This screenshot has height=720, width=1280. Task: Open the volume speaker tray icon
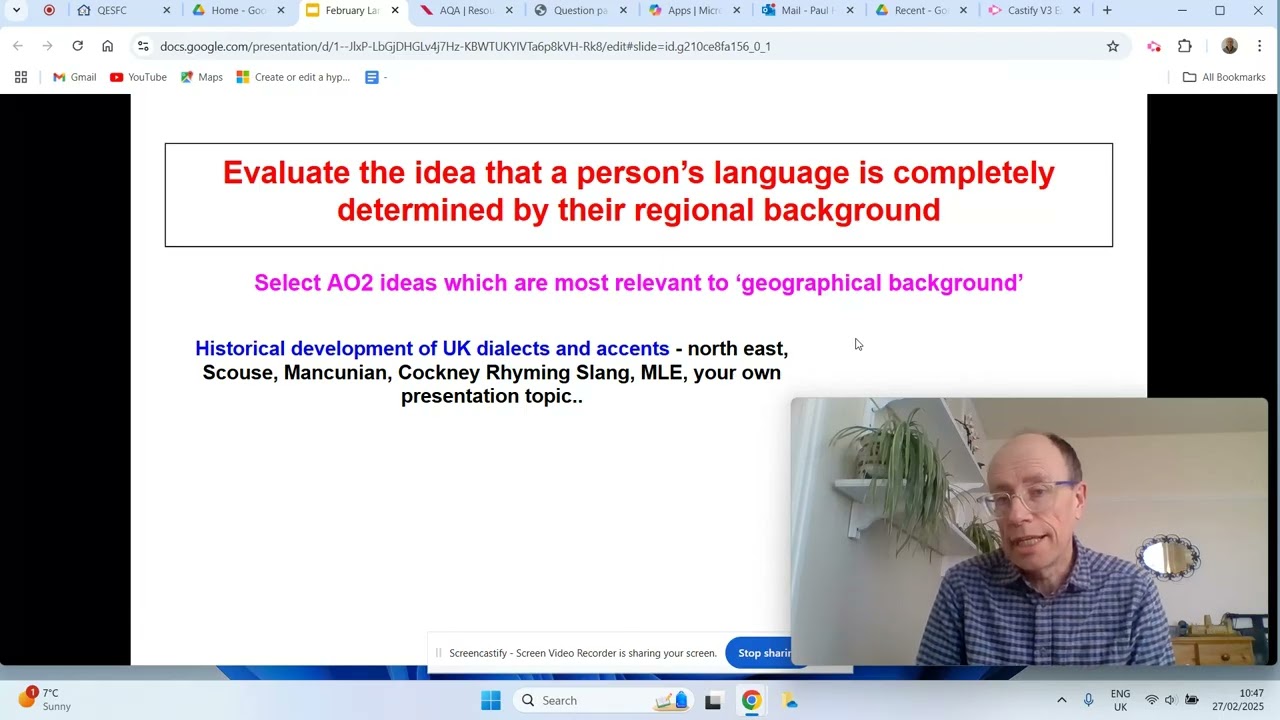[1170, 700]
